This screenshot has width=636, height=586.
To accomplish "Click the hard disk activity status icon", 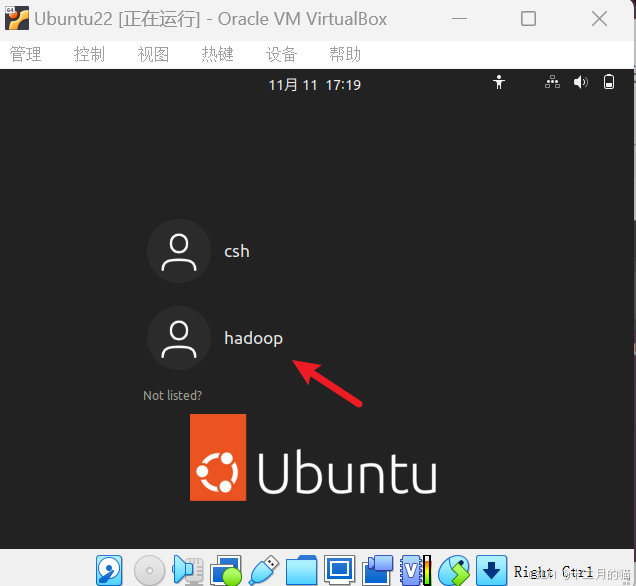I will 109,570.
